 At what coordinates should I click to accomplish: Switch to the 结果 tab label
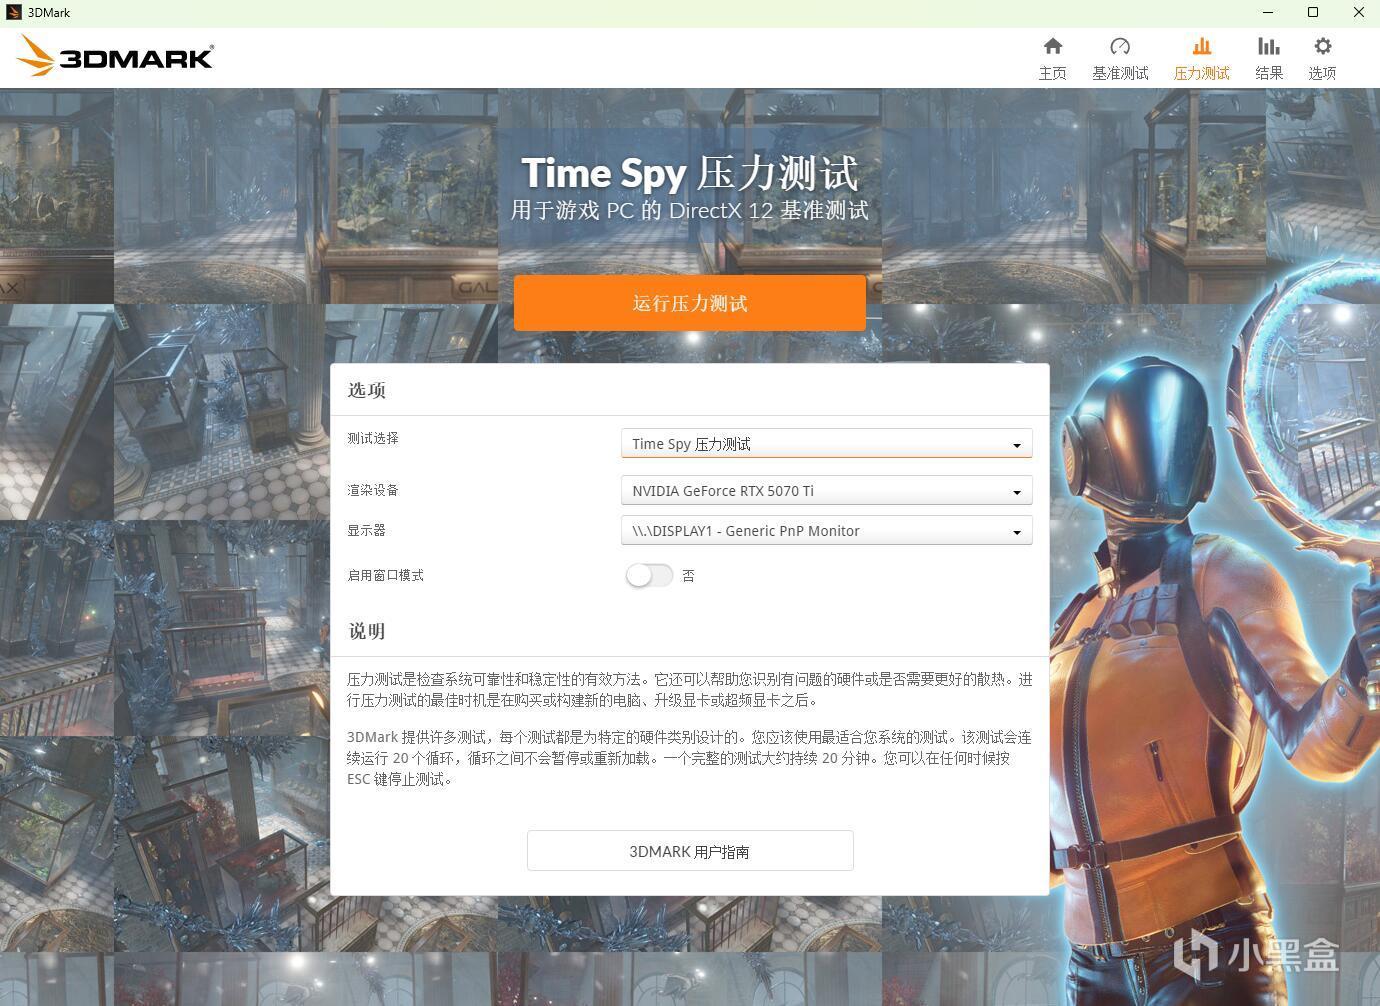1269,73
